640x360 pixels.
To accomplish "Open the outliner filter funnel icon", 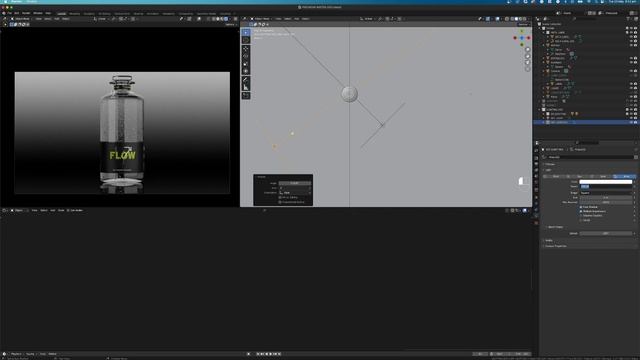I will [629, 19].
